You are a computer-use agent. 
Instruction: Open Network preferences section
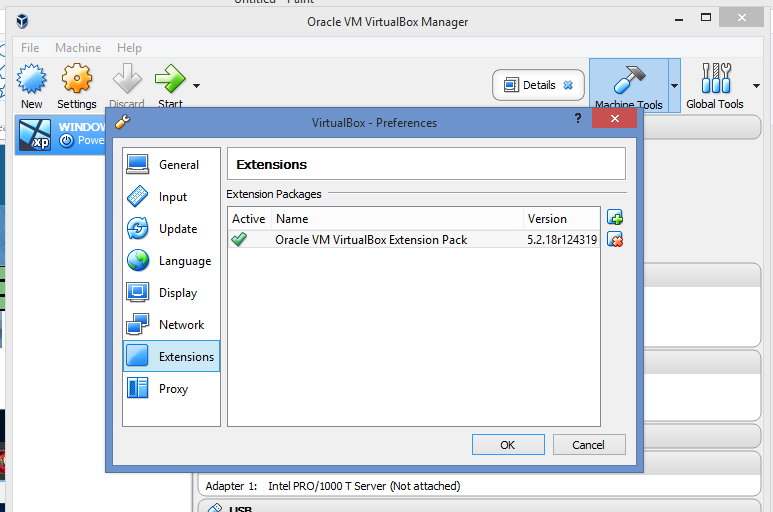[171, 325]
